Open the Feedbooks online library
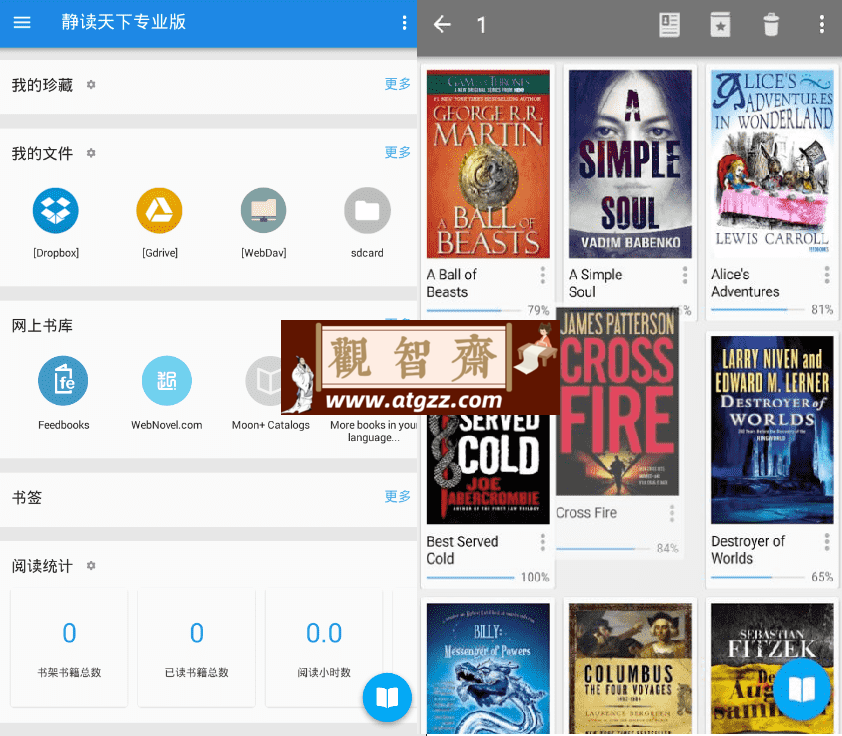 click(x=63, y=381)
